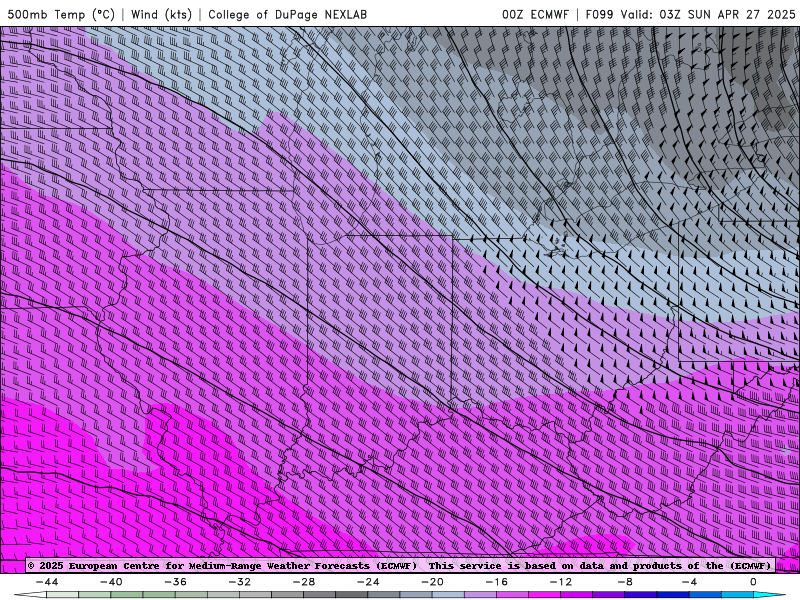Screen dimensions: 800x600
Task: Click the -28 label on the temperature scale
Action: tap(304, 582)
